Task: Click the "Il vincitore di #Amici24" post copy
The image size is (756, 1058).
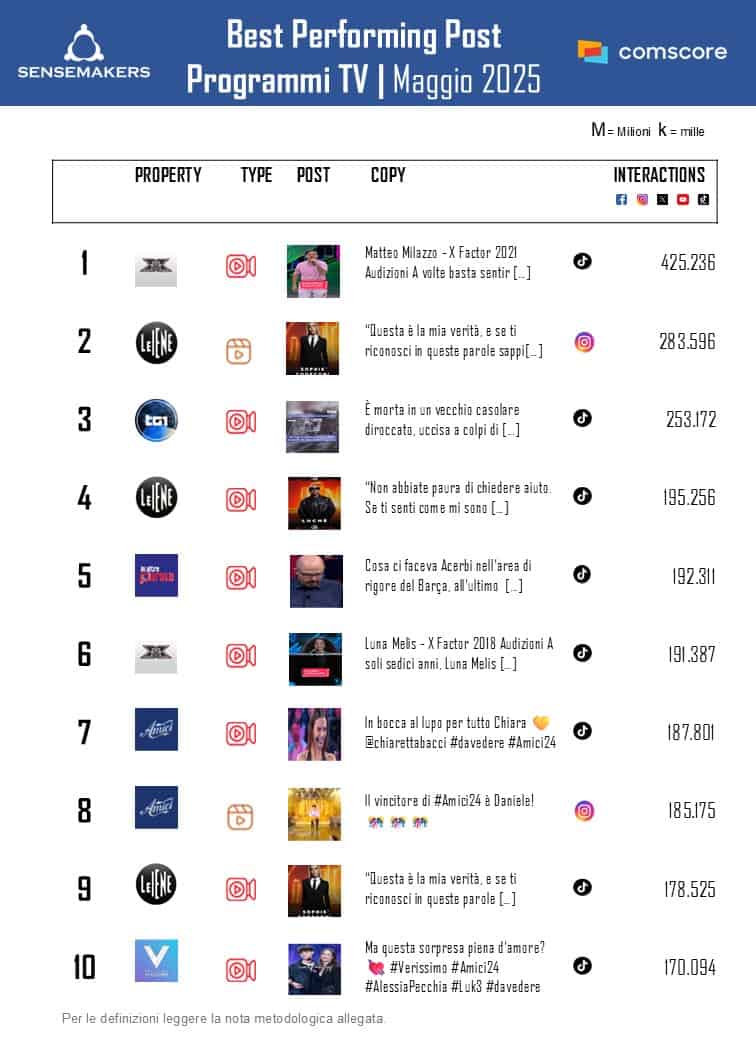Action: point(449,800)
